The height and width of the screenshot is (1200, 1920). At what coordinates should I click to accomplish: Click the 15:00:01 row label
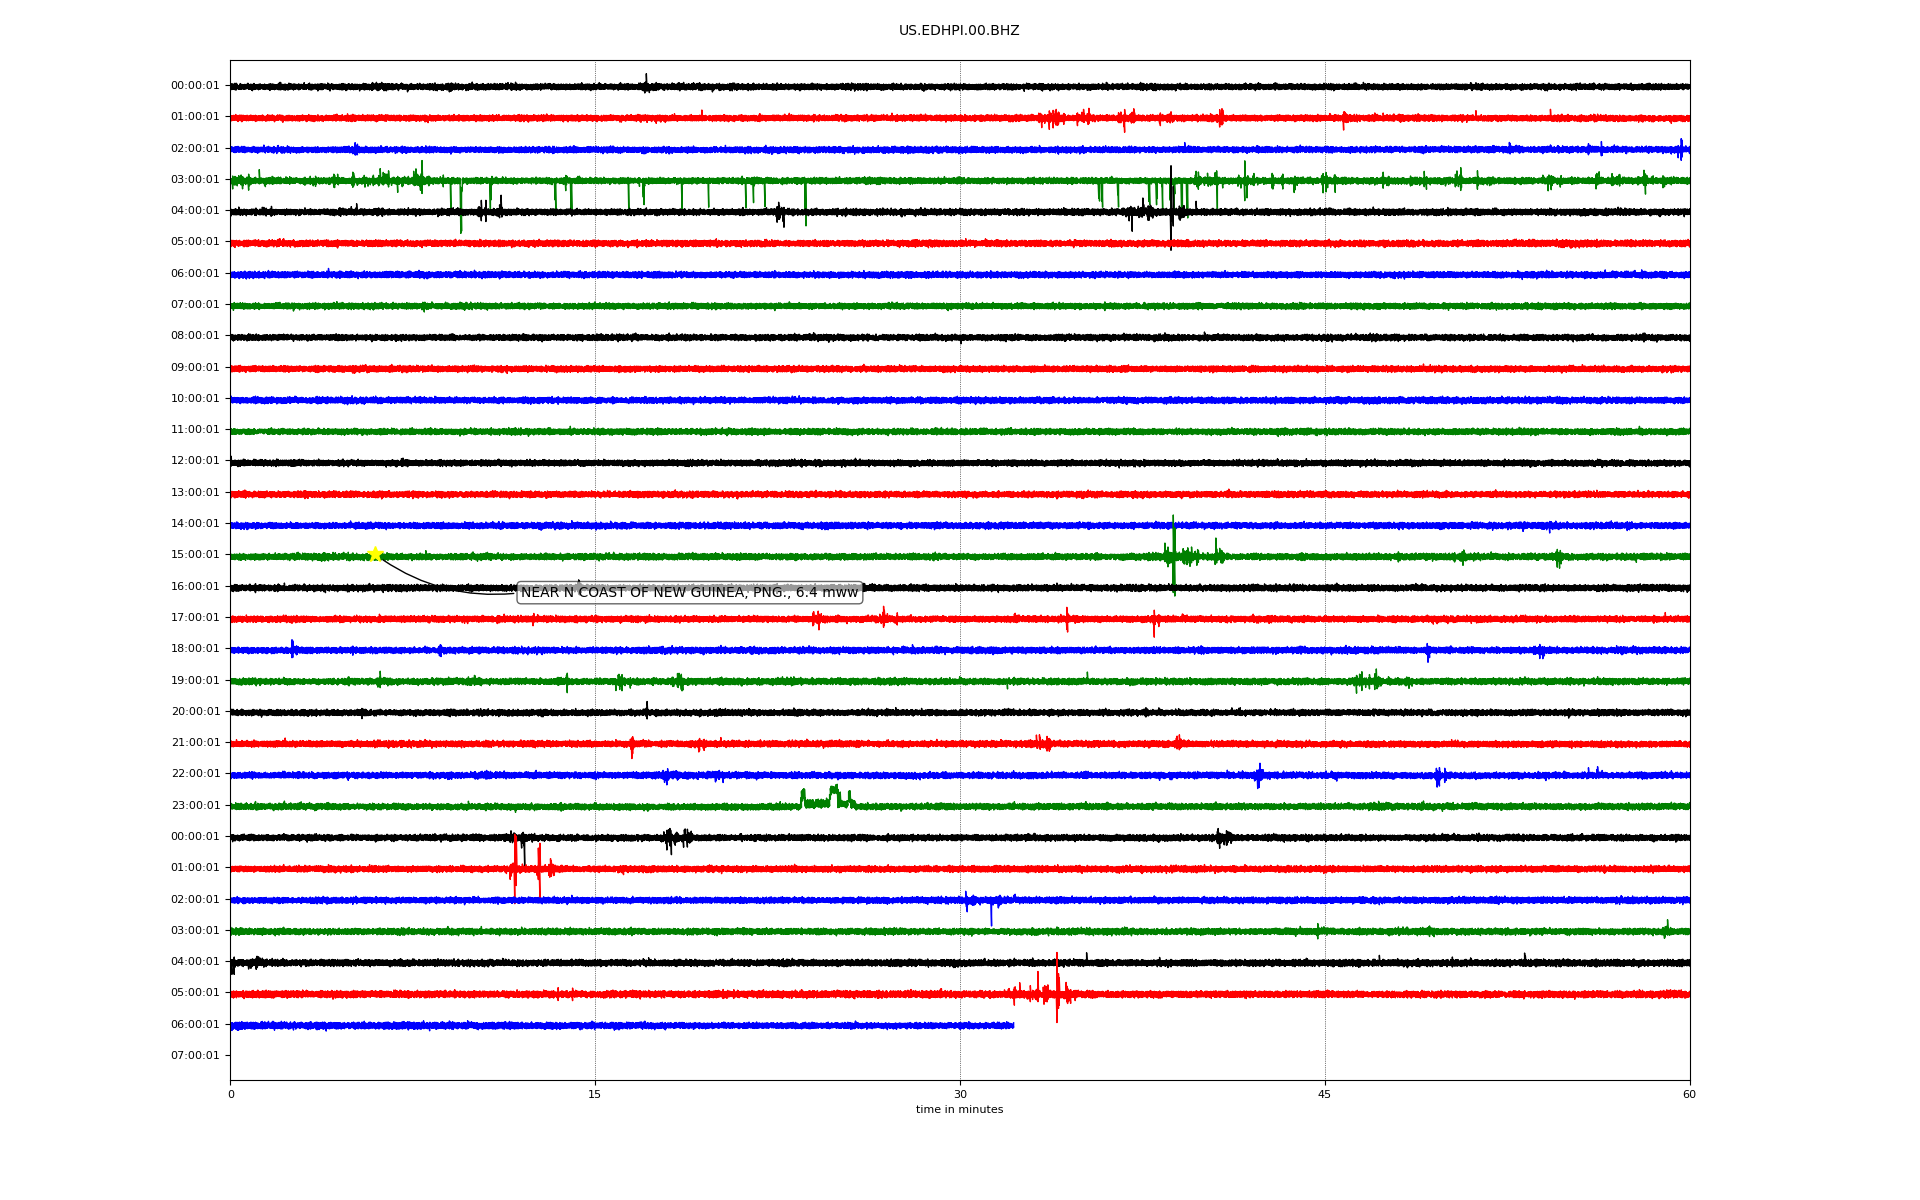195,555
